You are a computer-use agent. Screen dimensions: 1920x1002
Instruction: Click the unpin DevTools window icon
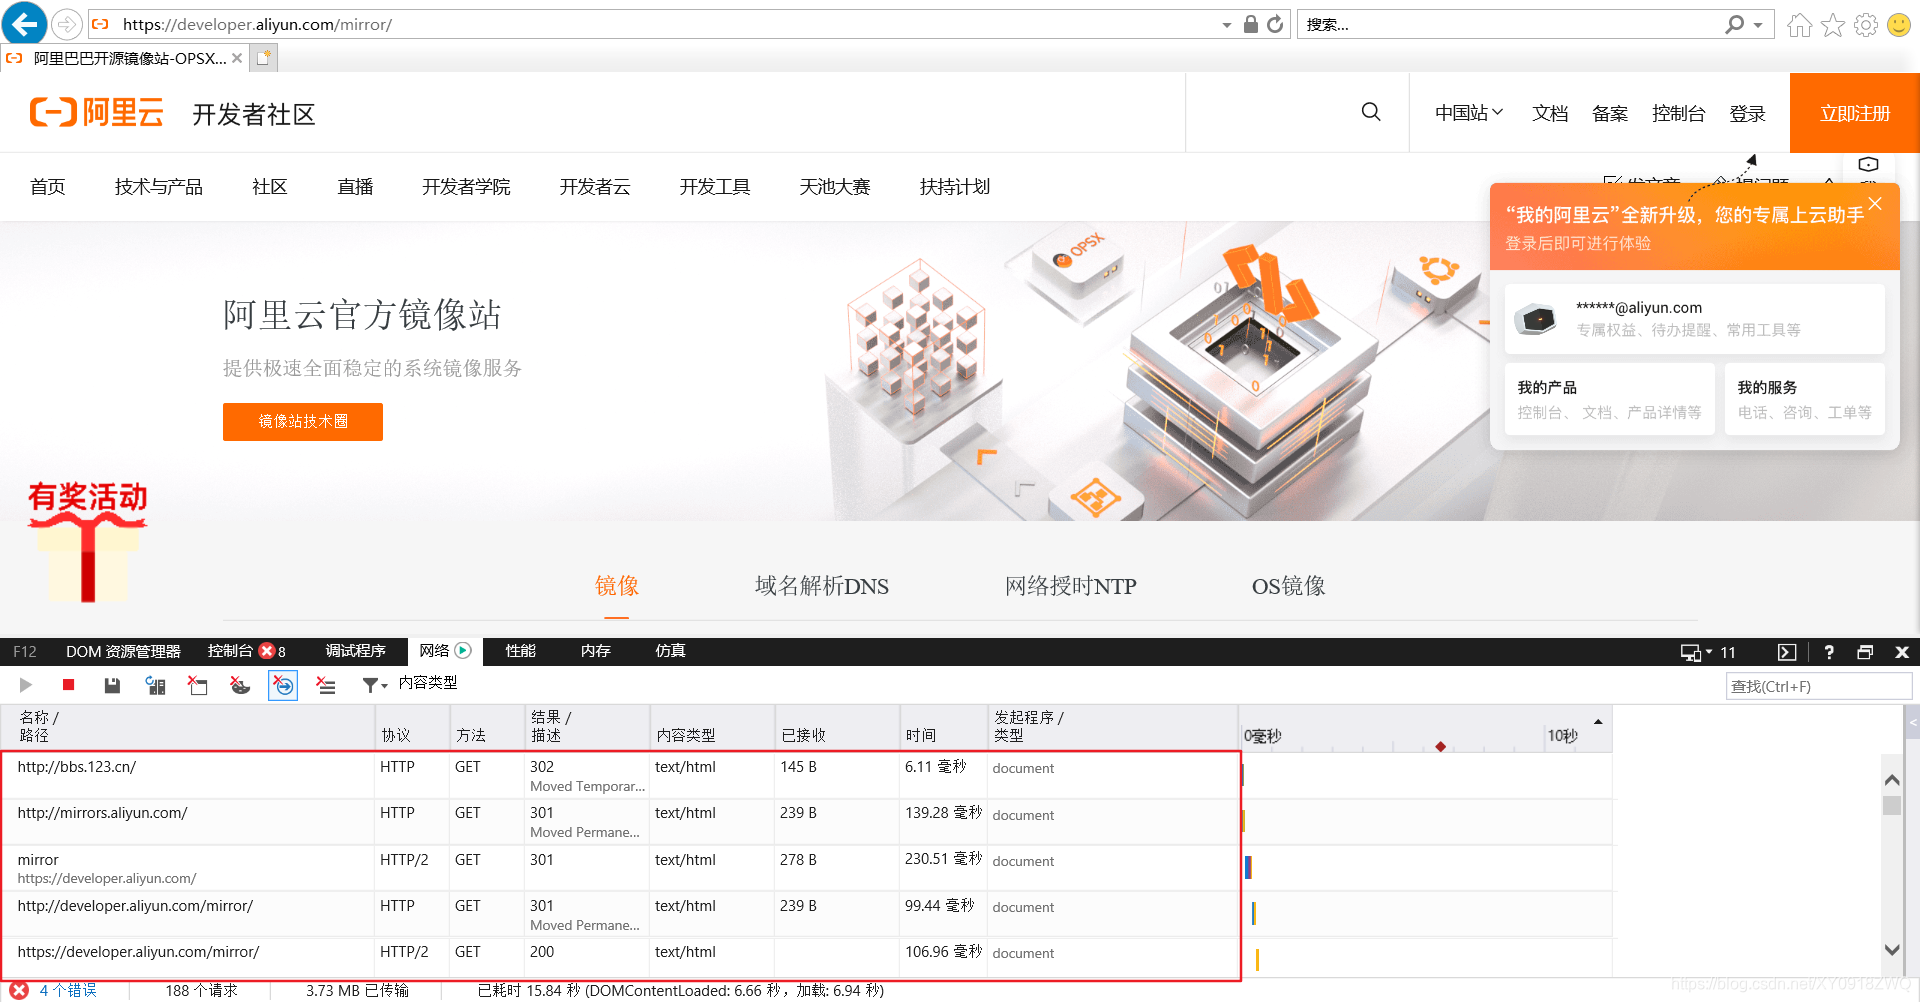[x=1865, y=652]
